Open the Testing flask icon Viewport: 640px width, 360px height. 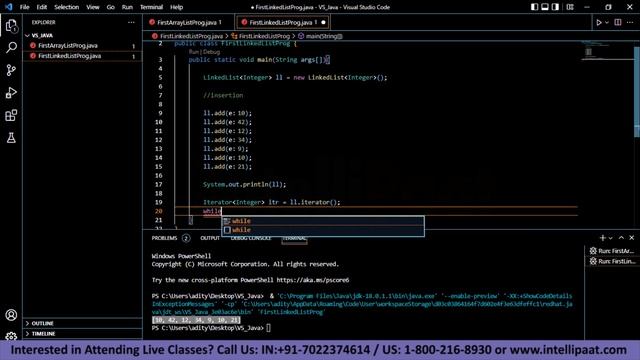coord(11,138)
